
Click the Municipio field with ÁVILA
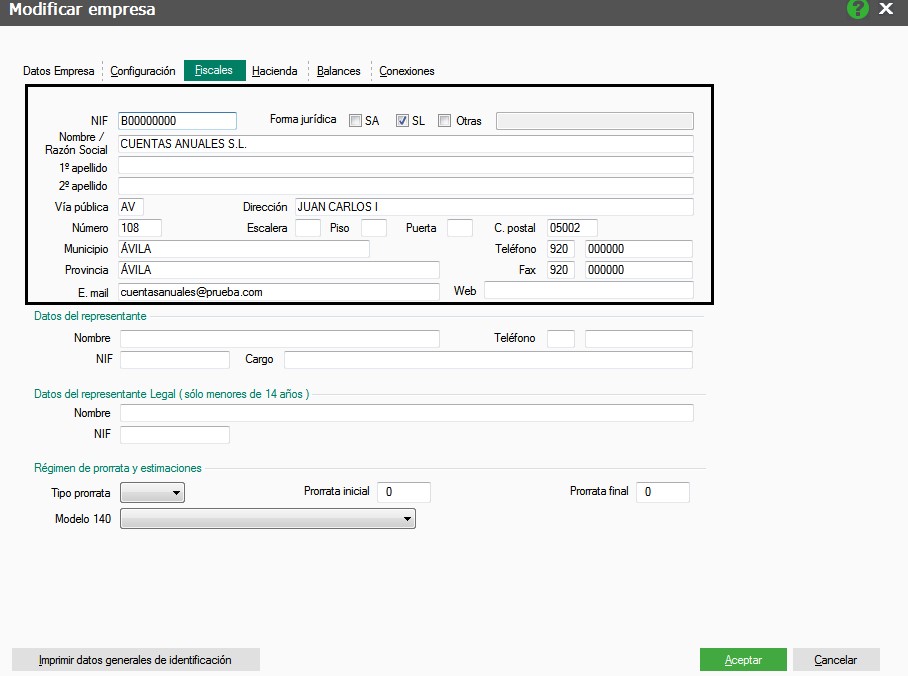click(244, 249)
